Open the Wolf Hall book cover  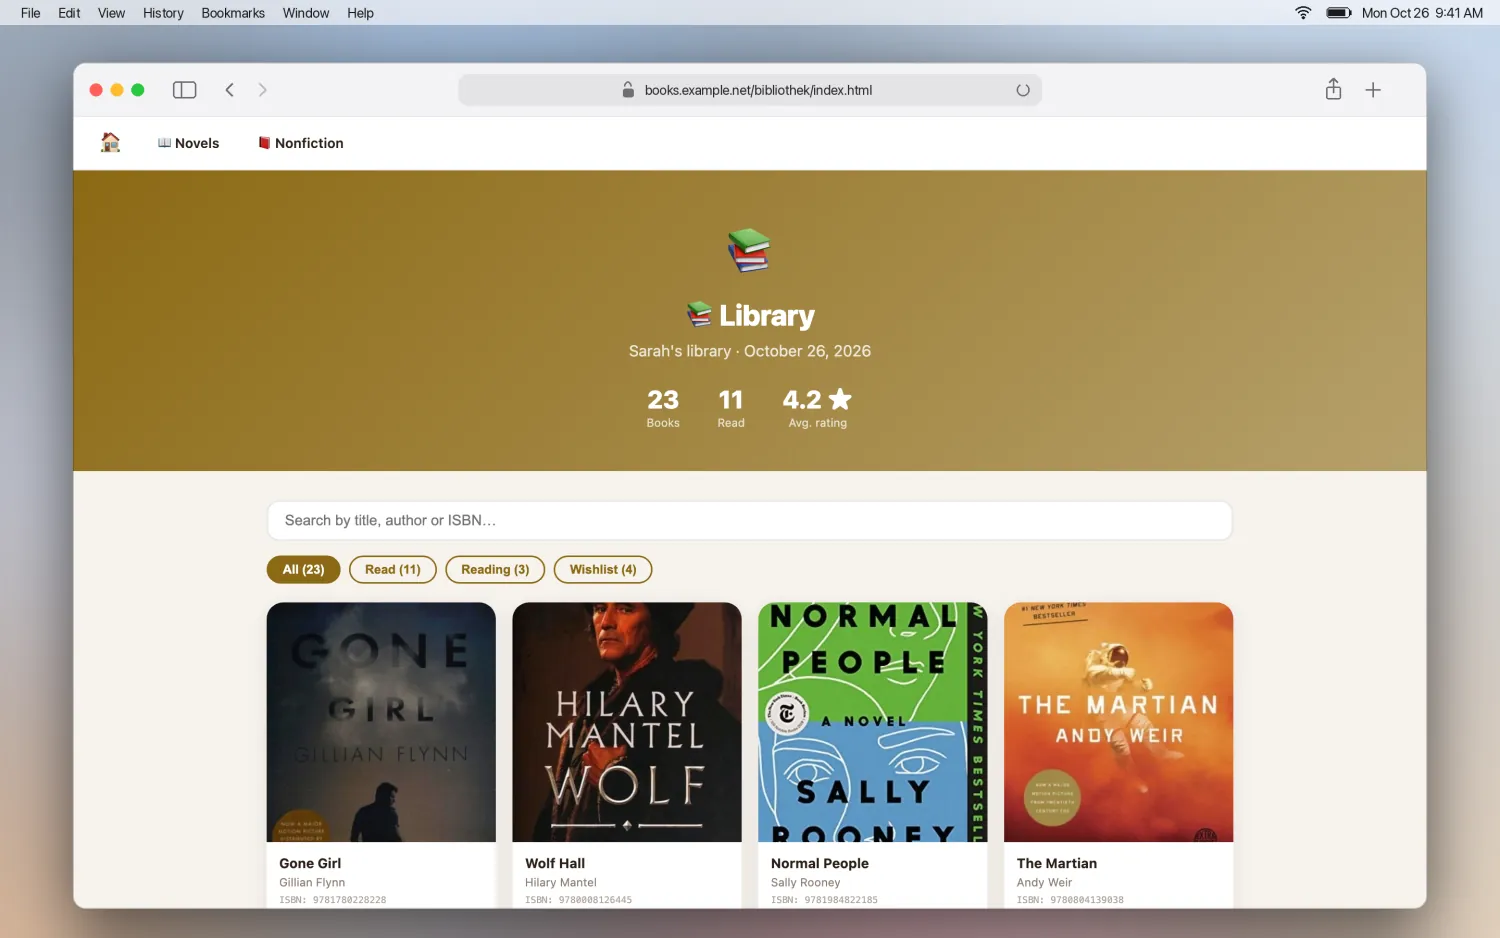(x=627, y=722)
